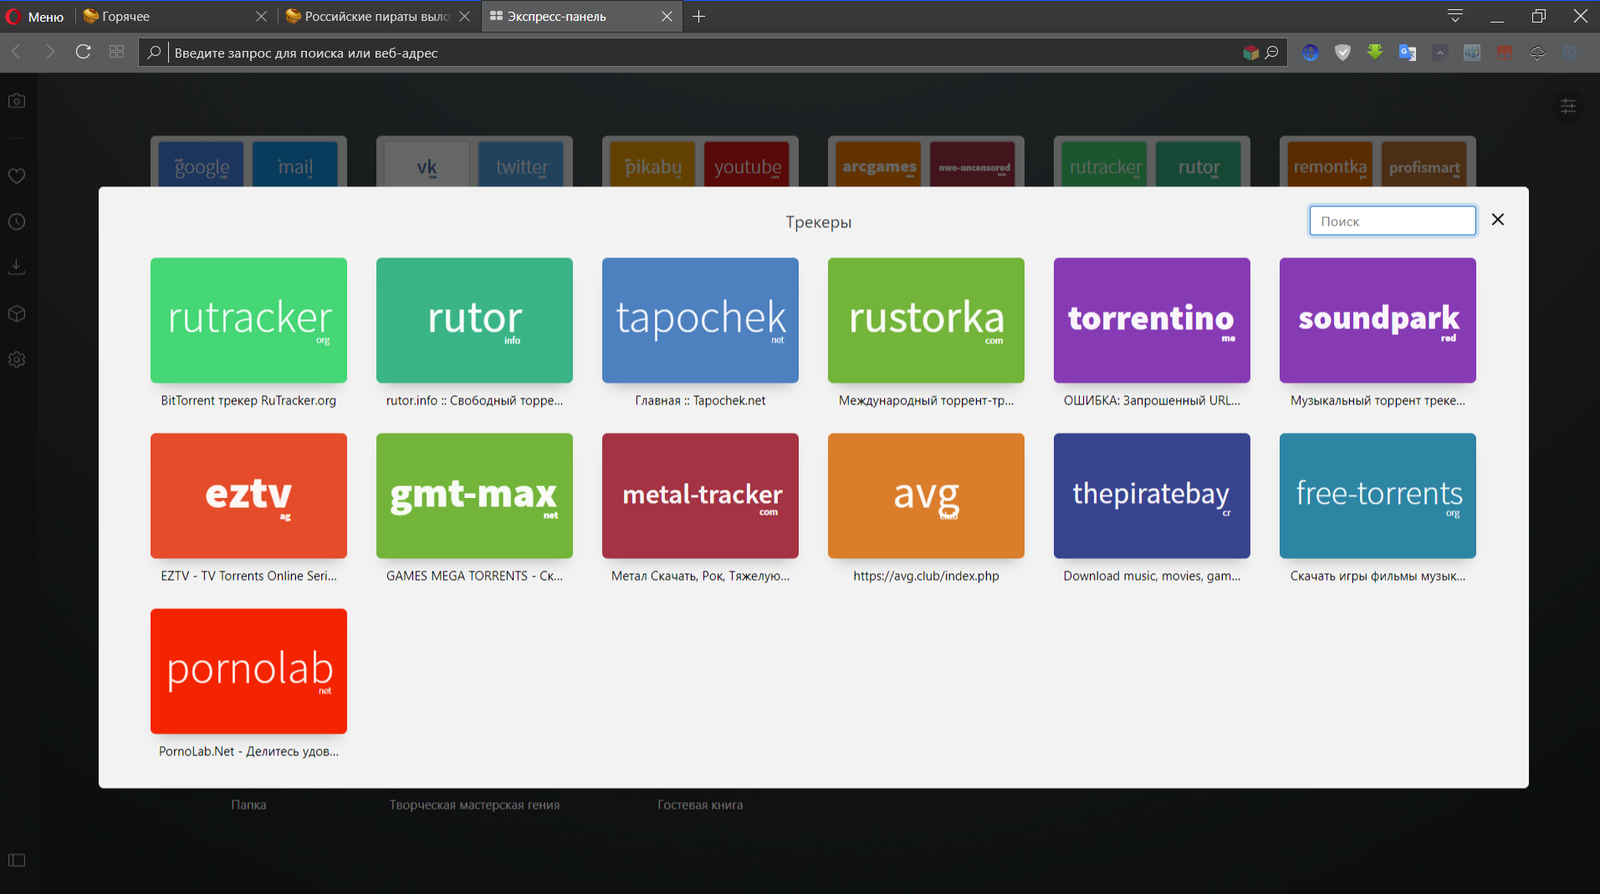The height and width of the screenshot is (894, 1600).
Task: Click the BitTorrent трекер RuTracker.org caption
Action: coord(249,400)
